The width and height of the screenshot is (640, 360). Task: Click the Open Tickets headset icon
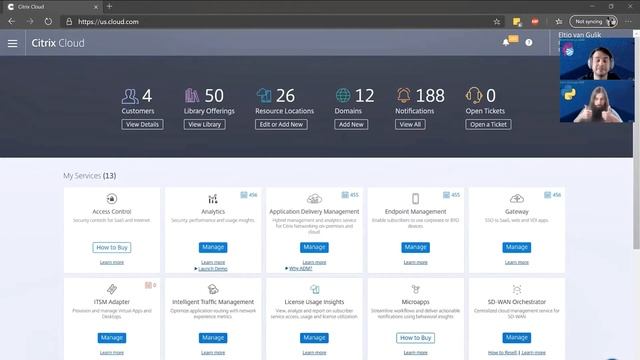coord(474,96)
